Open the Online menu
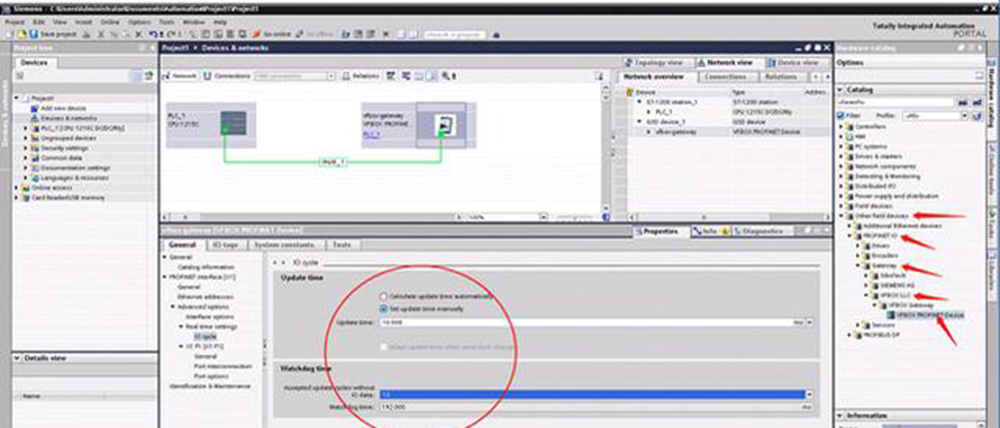This screenshot has height=428, width=1000. [x=110, y=22]
